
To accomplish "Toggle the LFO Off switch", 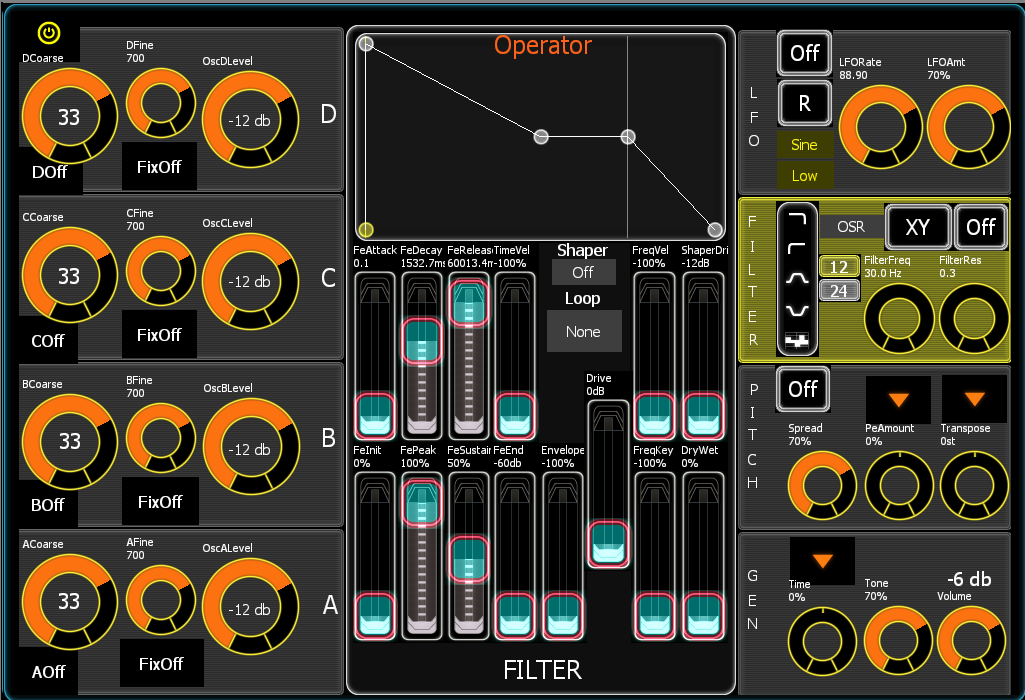I will [805, 53].
